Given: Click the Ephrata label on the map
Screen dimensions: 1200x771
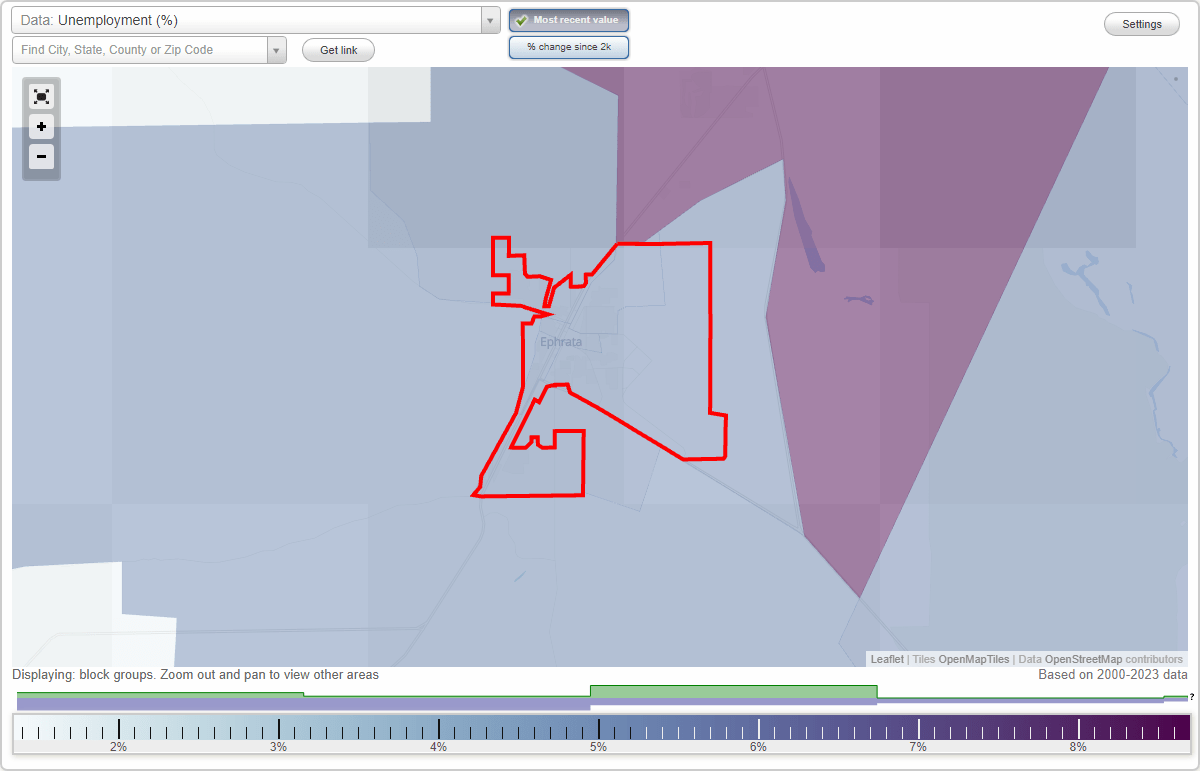Looking at the screenshot, I should (x=560, y=342).
